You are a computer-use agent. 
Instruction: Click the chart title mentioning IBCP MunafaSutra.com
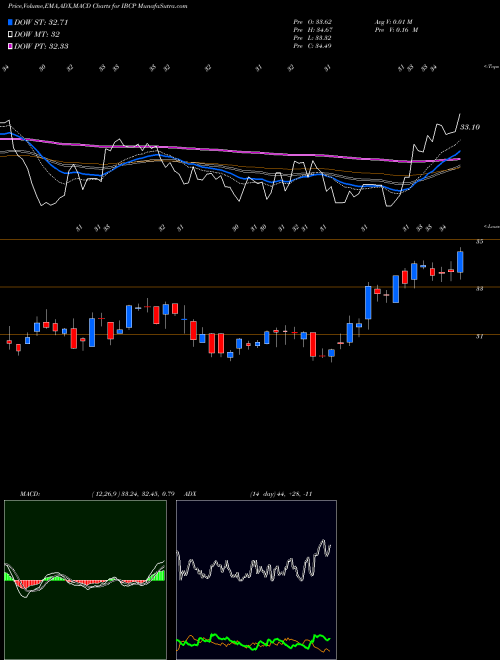(98, 6)
